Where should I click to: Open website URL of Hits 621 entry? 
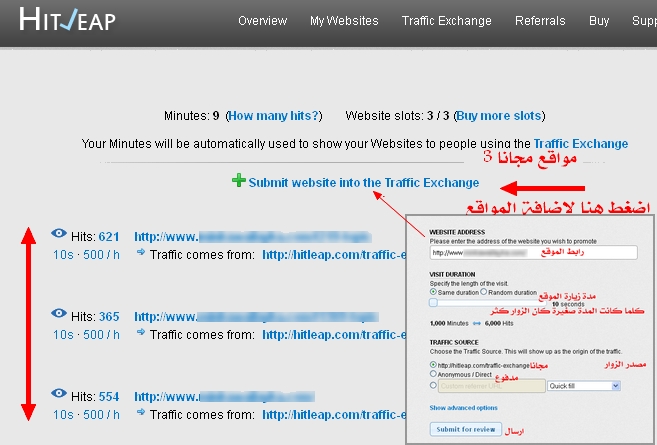253,237
